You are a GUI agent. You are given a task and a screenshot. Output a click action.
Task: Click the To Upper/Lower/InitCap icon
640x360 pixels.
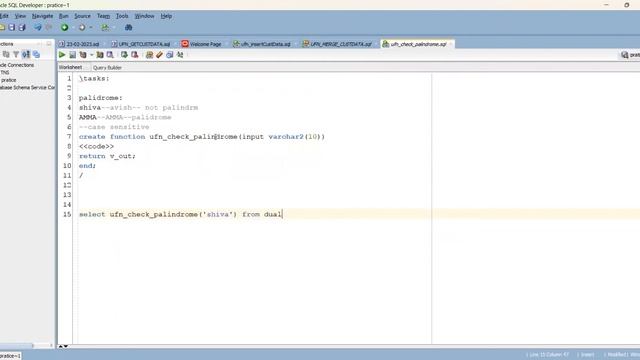coord(180,55)
